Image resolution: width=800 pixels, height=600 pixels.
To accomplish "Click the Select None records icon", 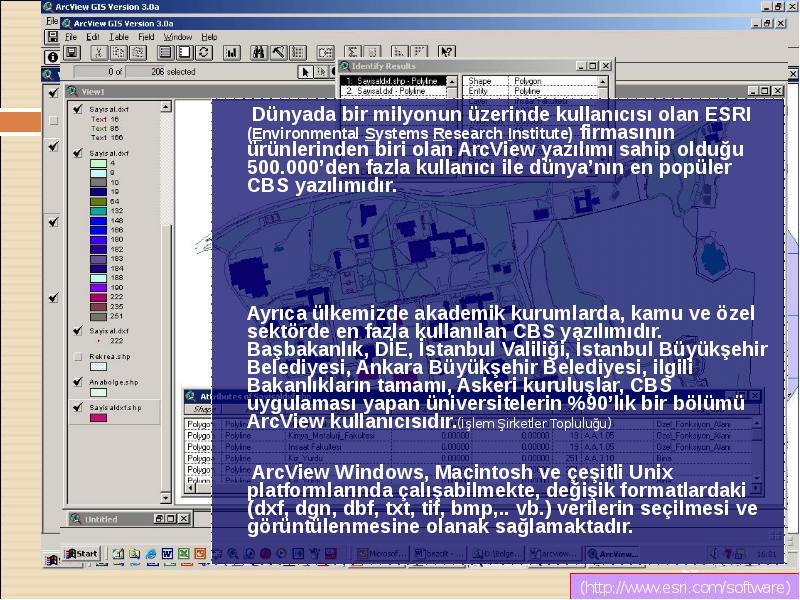I will pyautogui.click(x=184, y=52).
